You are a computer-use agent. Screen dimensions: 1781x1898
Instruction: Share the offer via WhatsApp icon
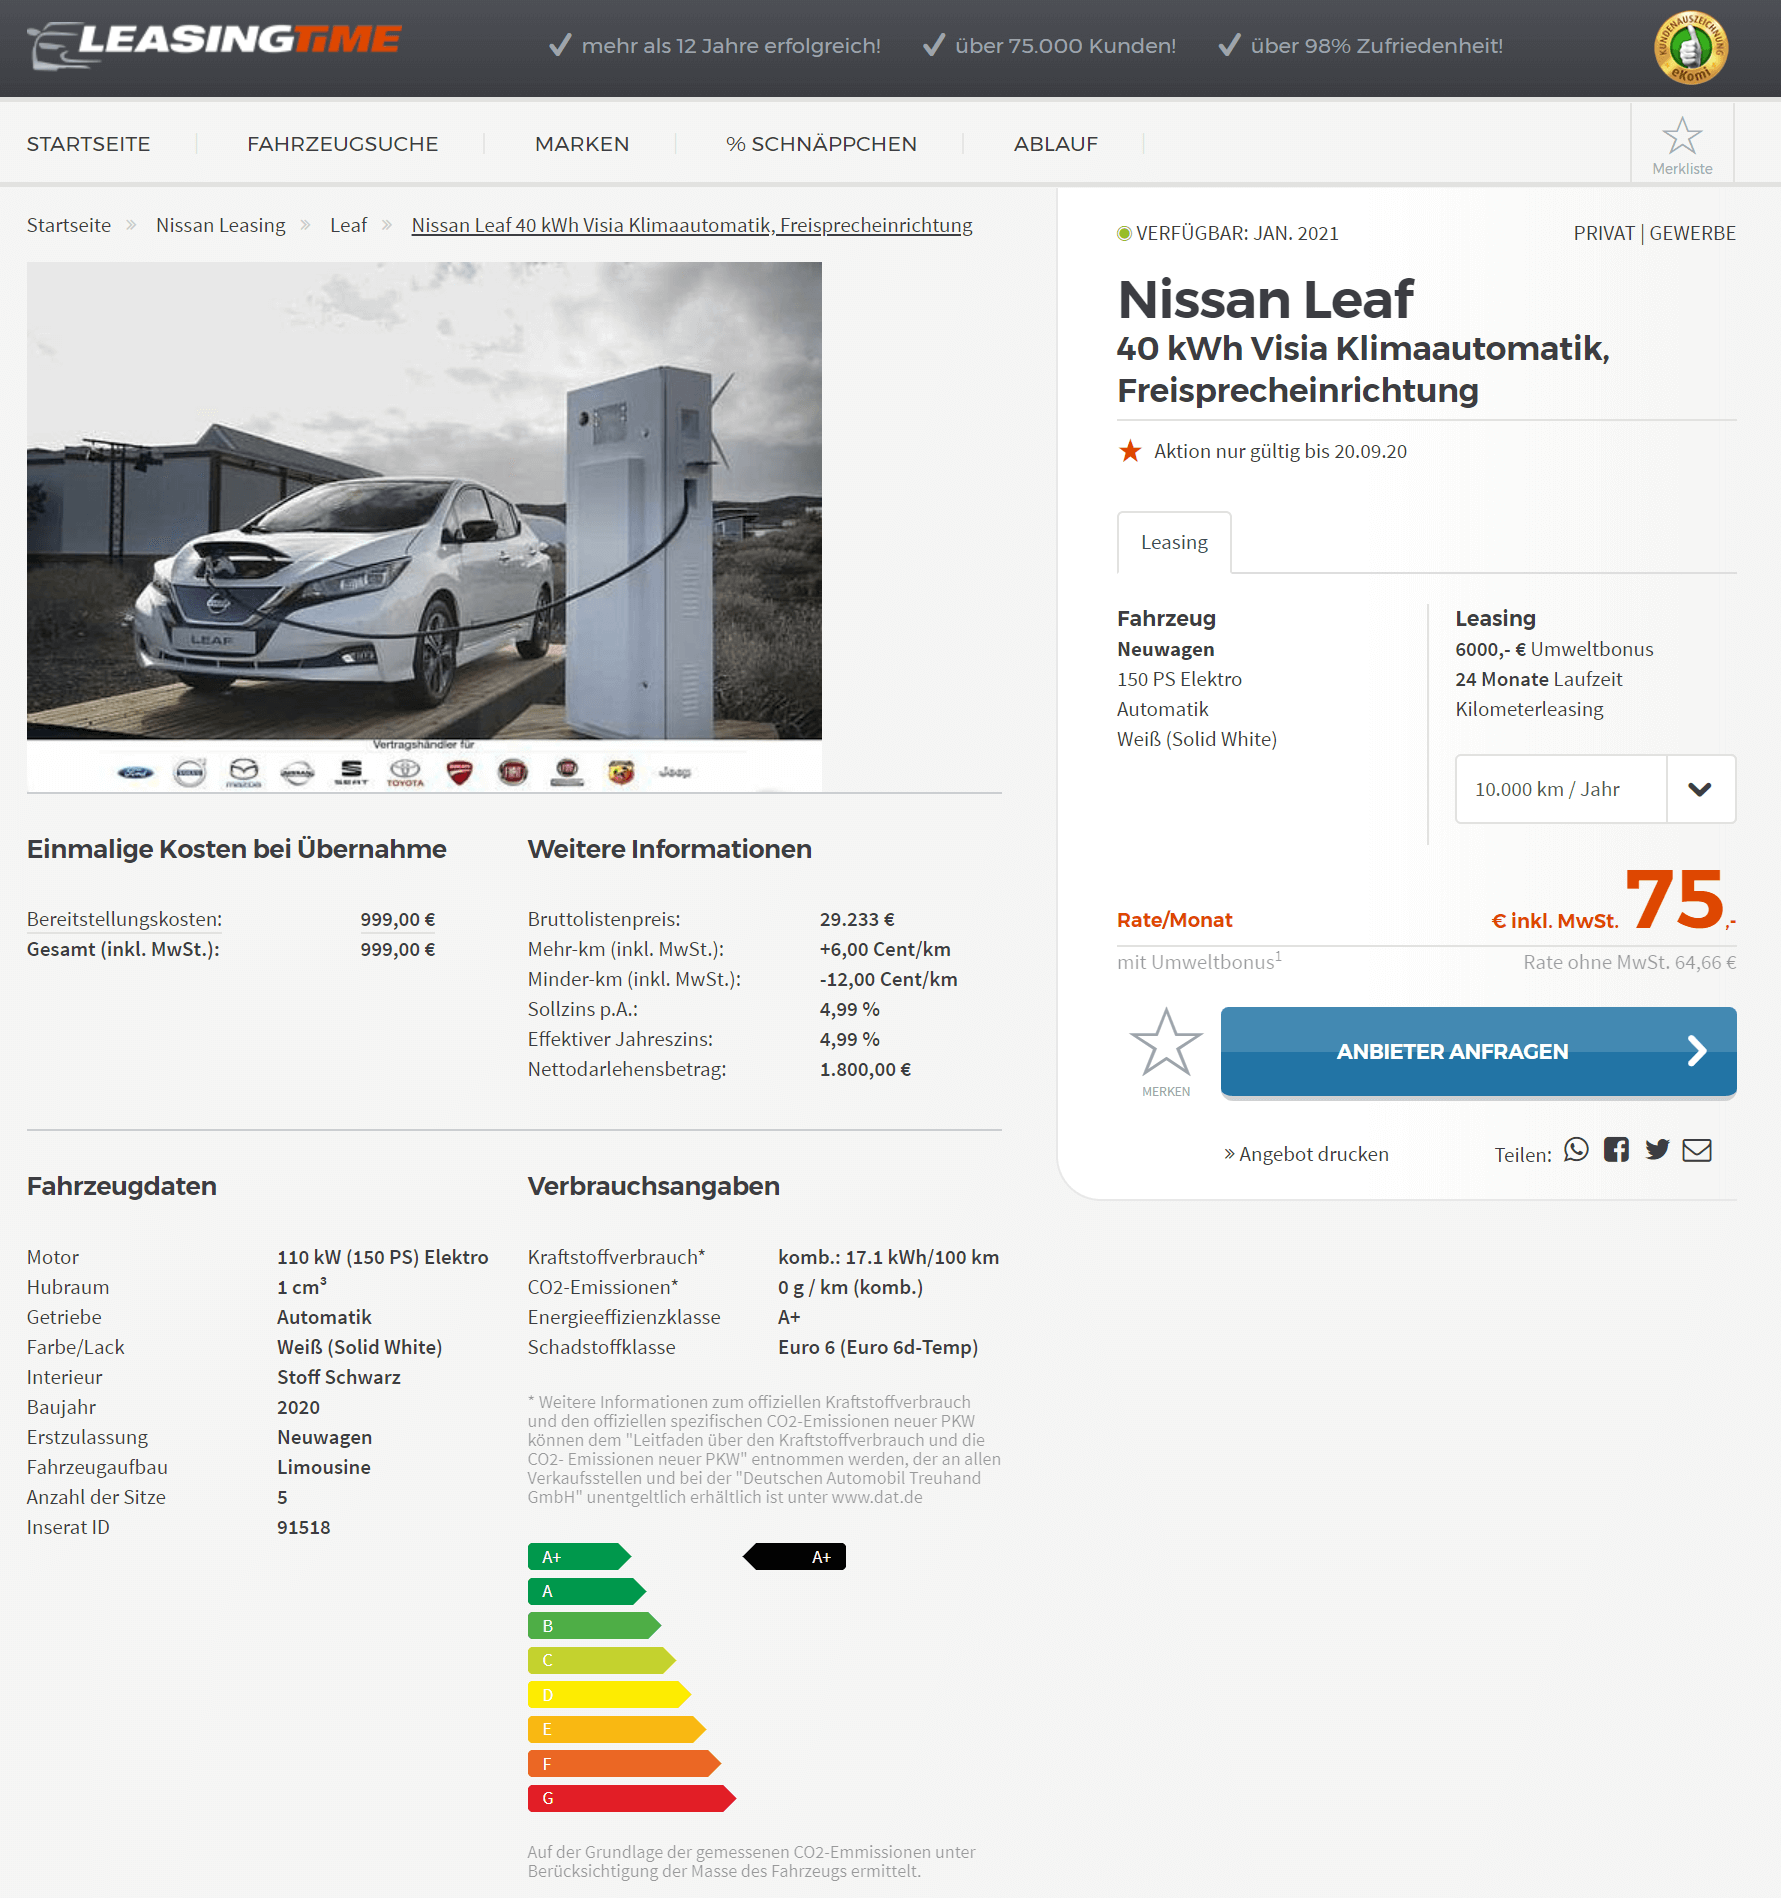tap(1576, 1150)
